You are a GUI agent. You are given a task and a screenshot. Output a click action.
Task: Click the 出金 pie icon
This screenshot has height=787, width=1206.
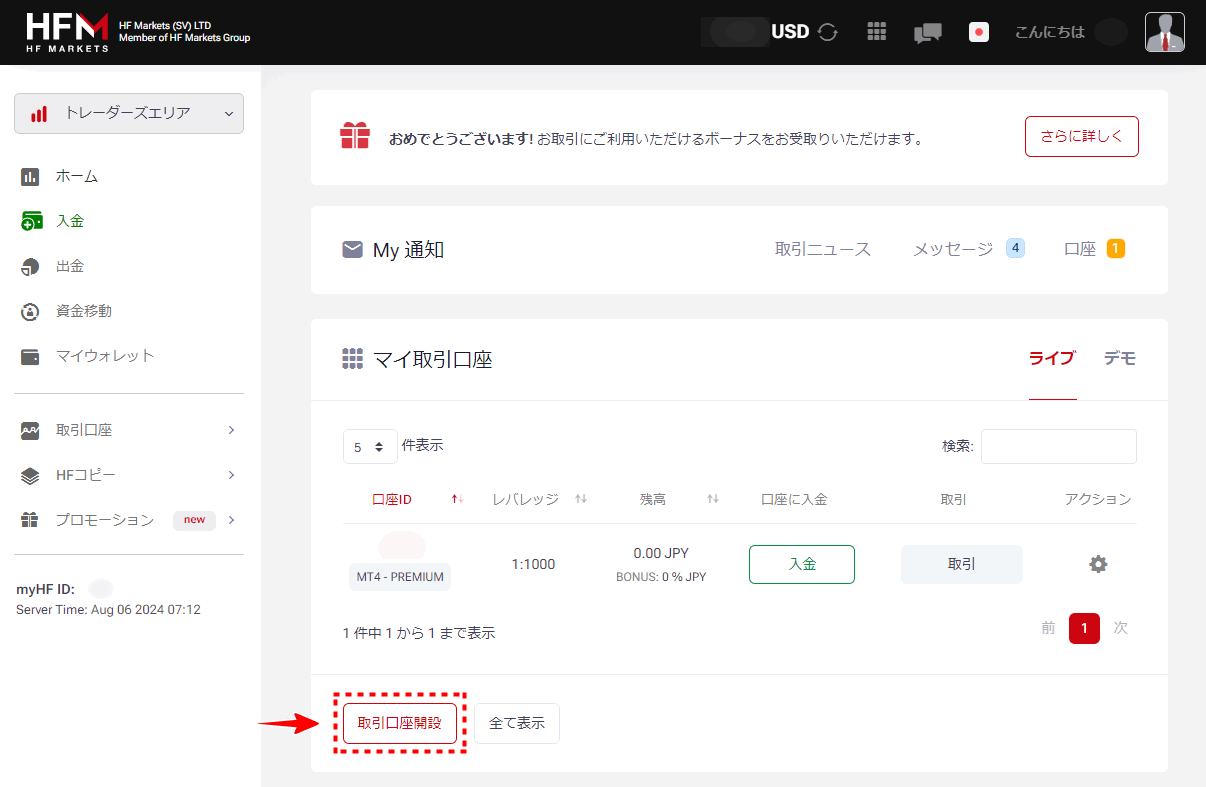[30, 267]
